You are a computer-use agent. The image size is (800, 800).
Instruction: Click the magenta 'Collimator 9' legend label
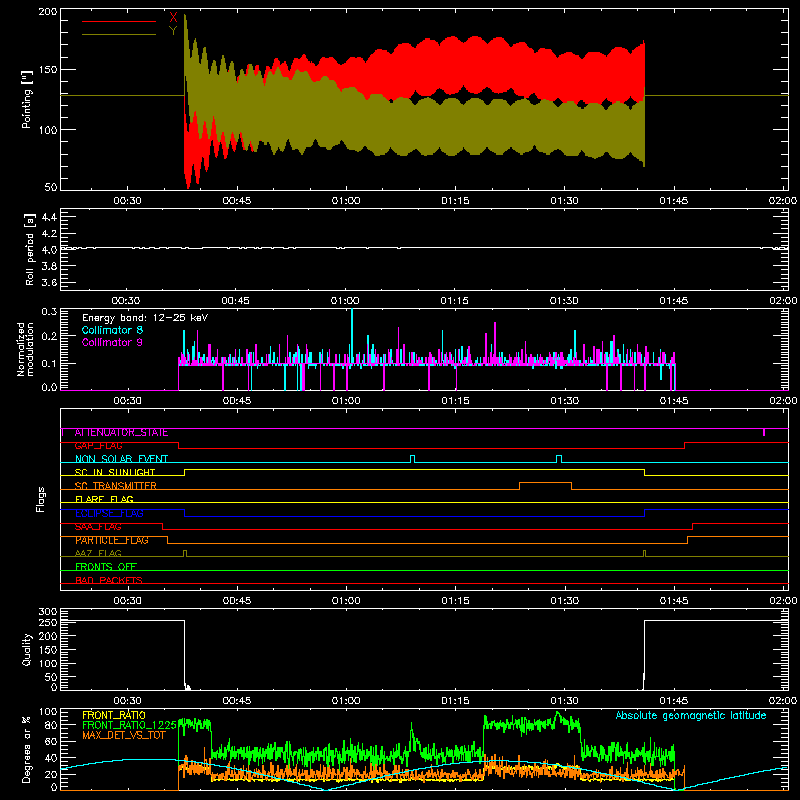[112, 342]
